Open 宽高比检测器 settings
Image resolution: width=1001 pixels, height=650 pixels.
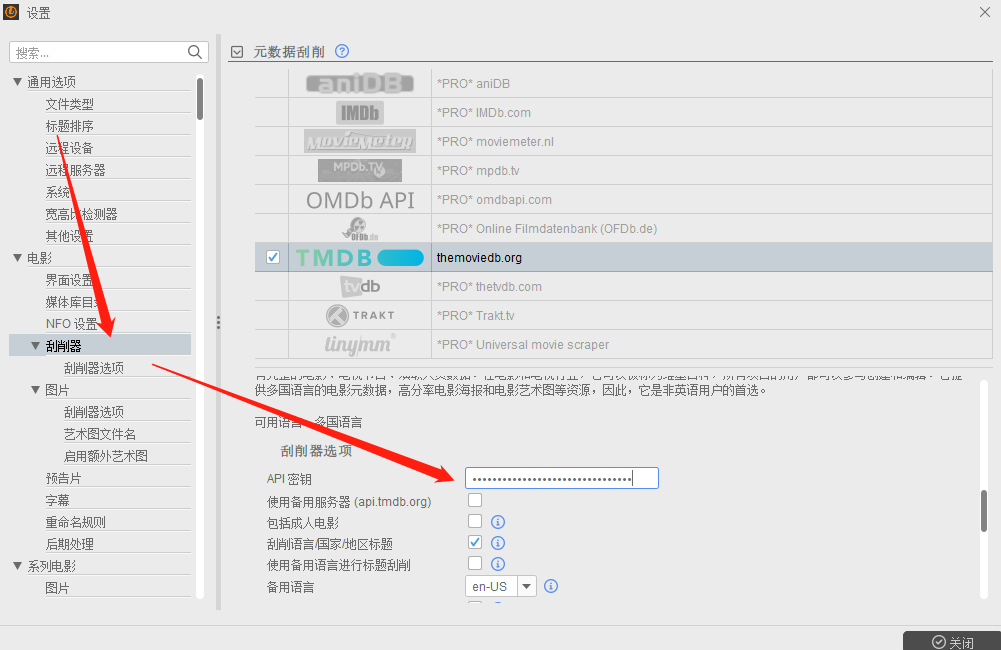[81, 214]
